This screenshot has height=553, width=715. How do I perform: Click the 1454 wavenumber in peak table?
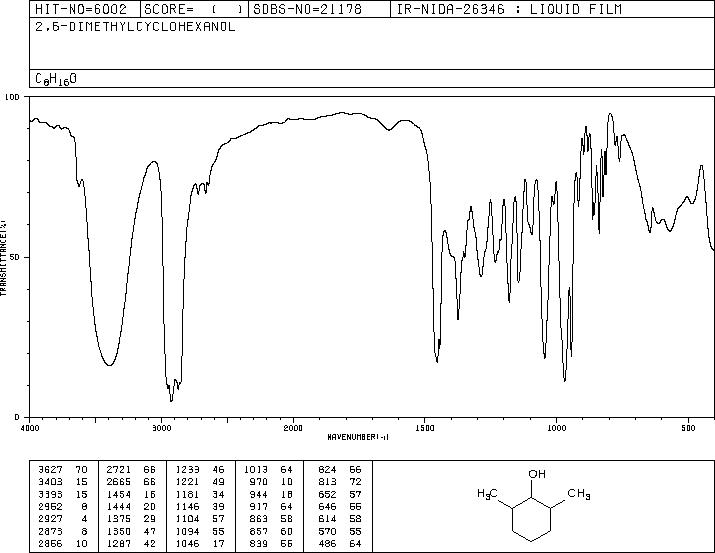click(119, 494)
